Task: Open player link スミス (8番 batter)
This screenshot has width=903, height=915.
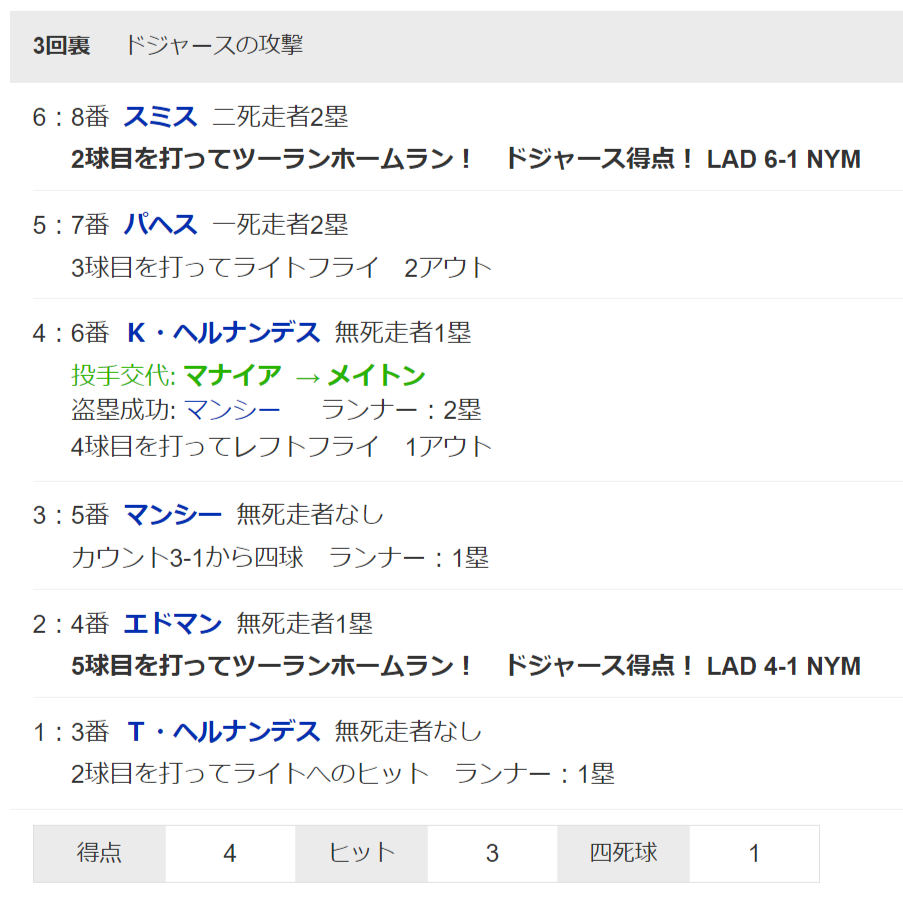Action: point(161,117)
